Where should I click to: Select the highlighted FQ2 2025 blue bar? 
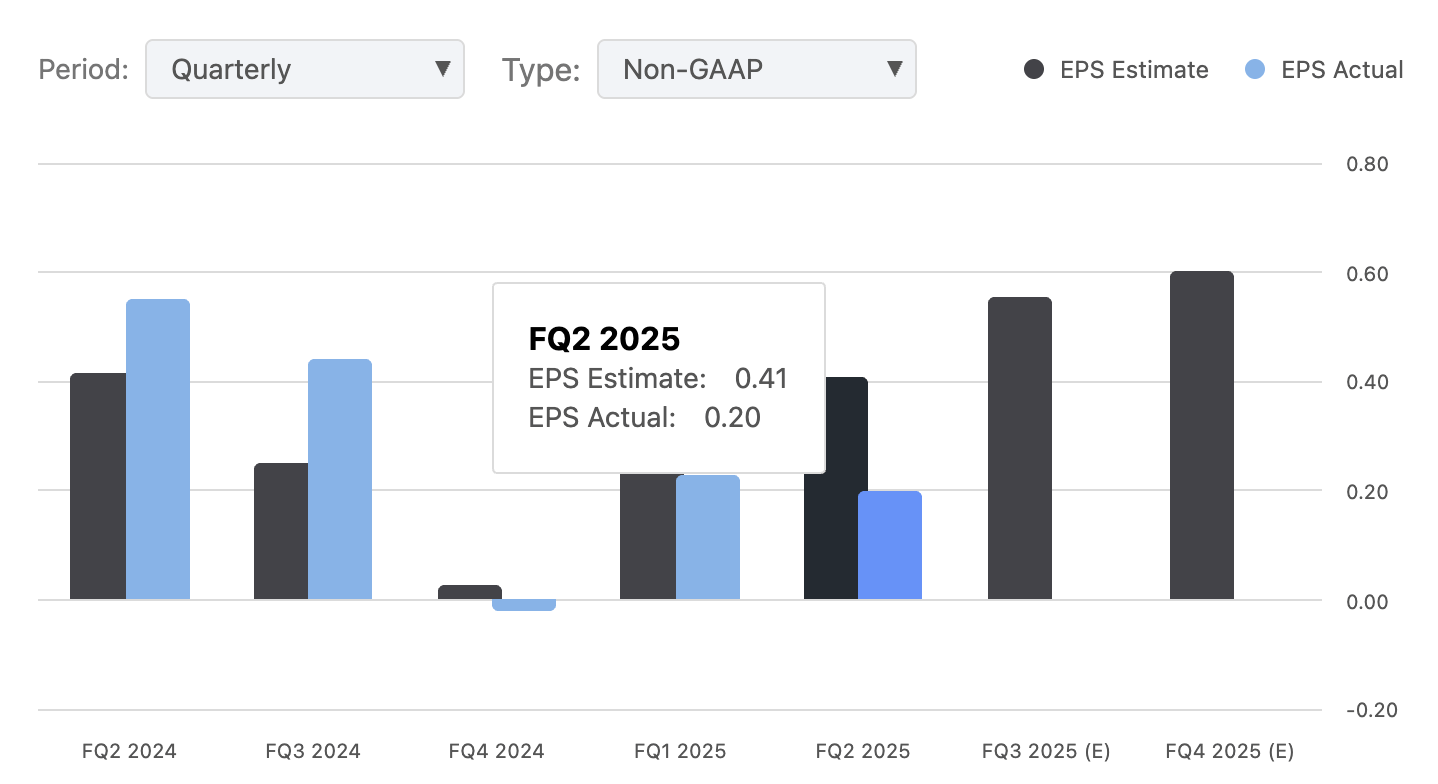click(x=889, y=545)
